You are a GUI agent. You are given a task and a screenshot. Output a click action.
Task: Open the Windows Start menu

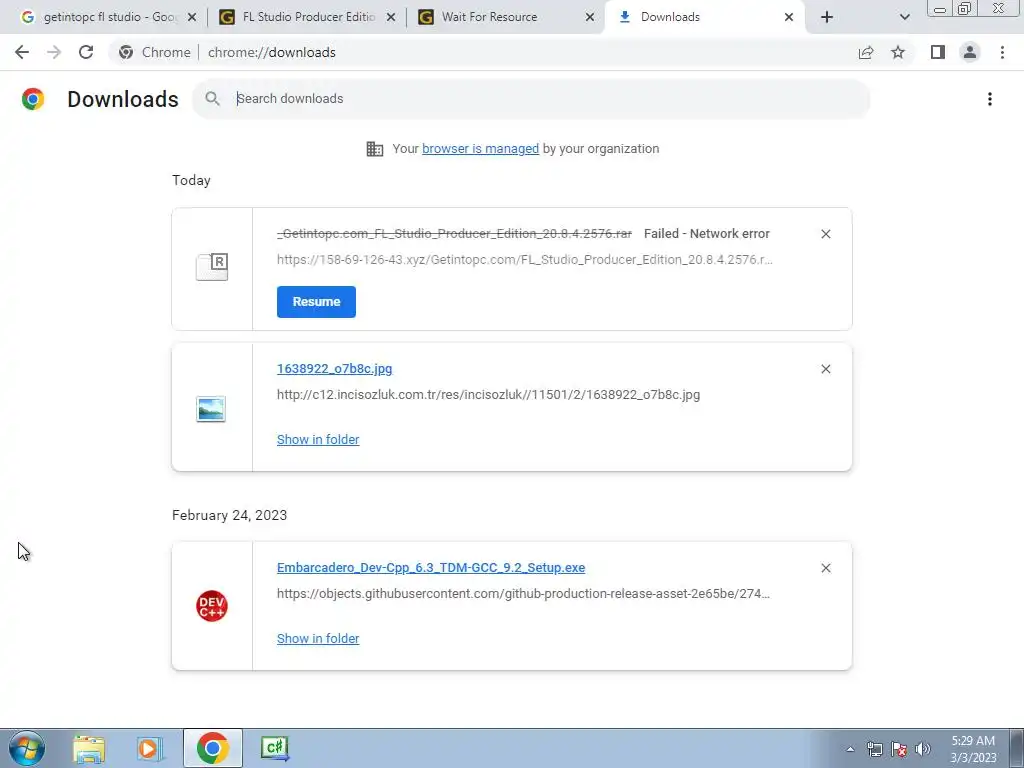[x=26, y=748]
